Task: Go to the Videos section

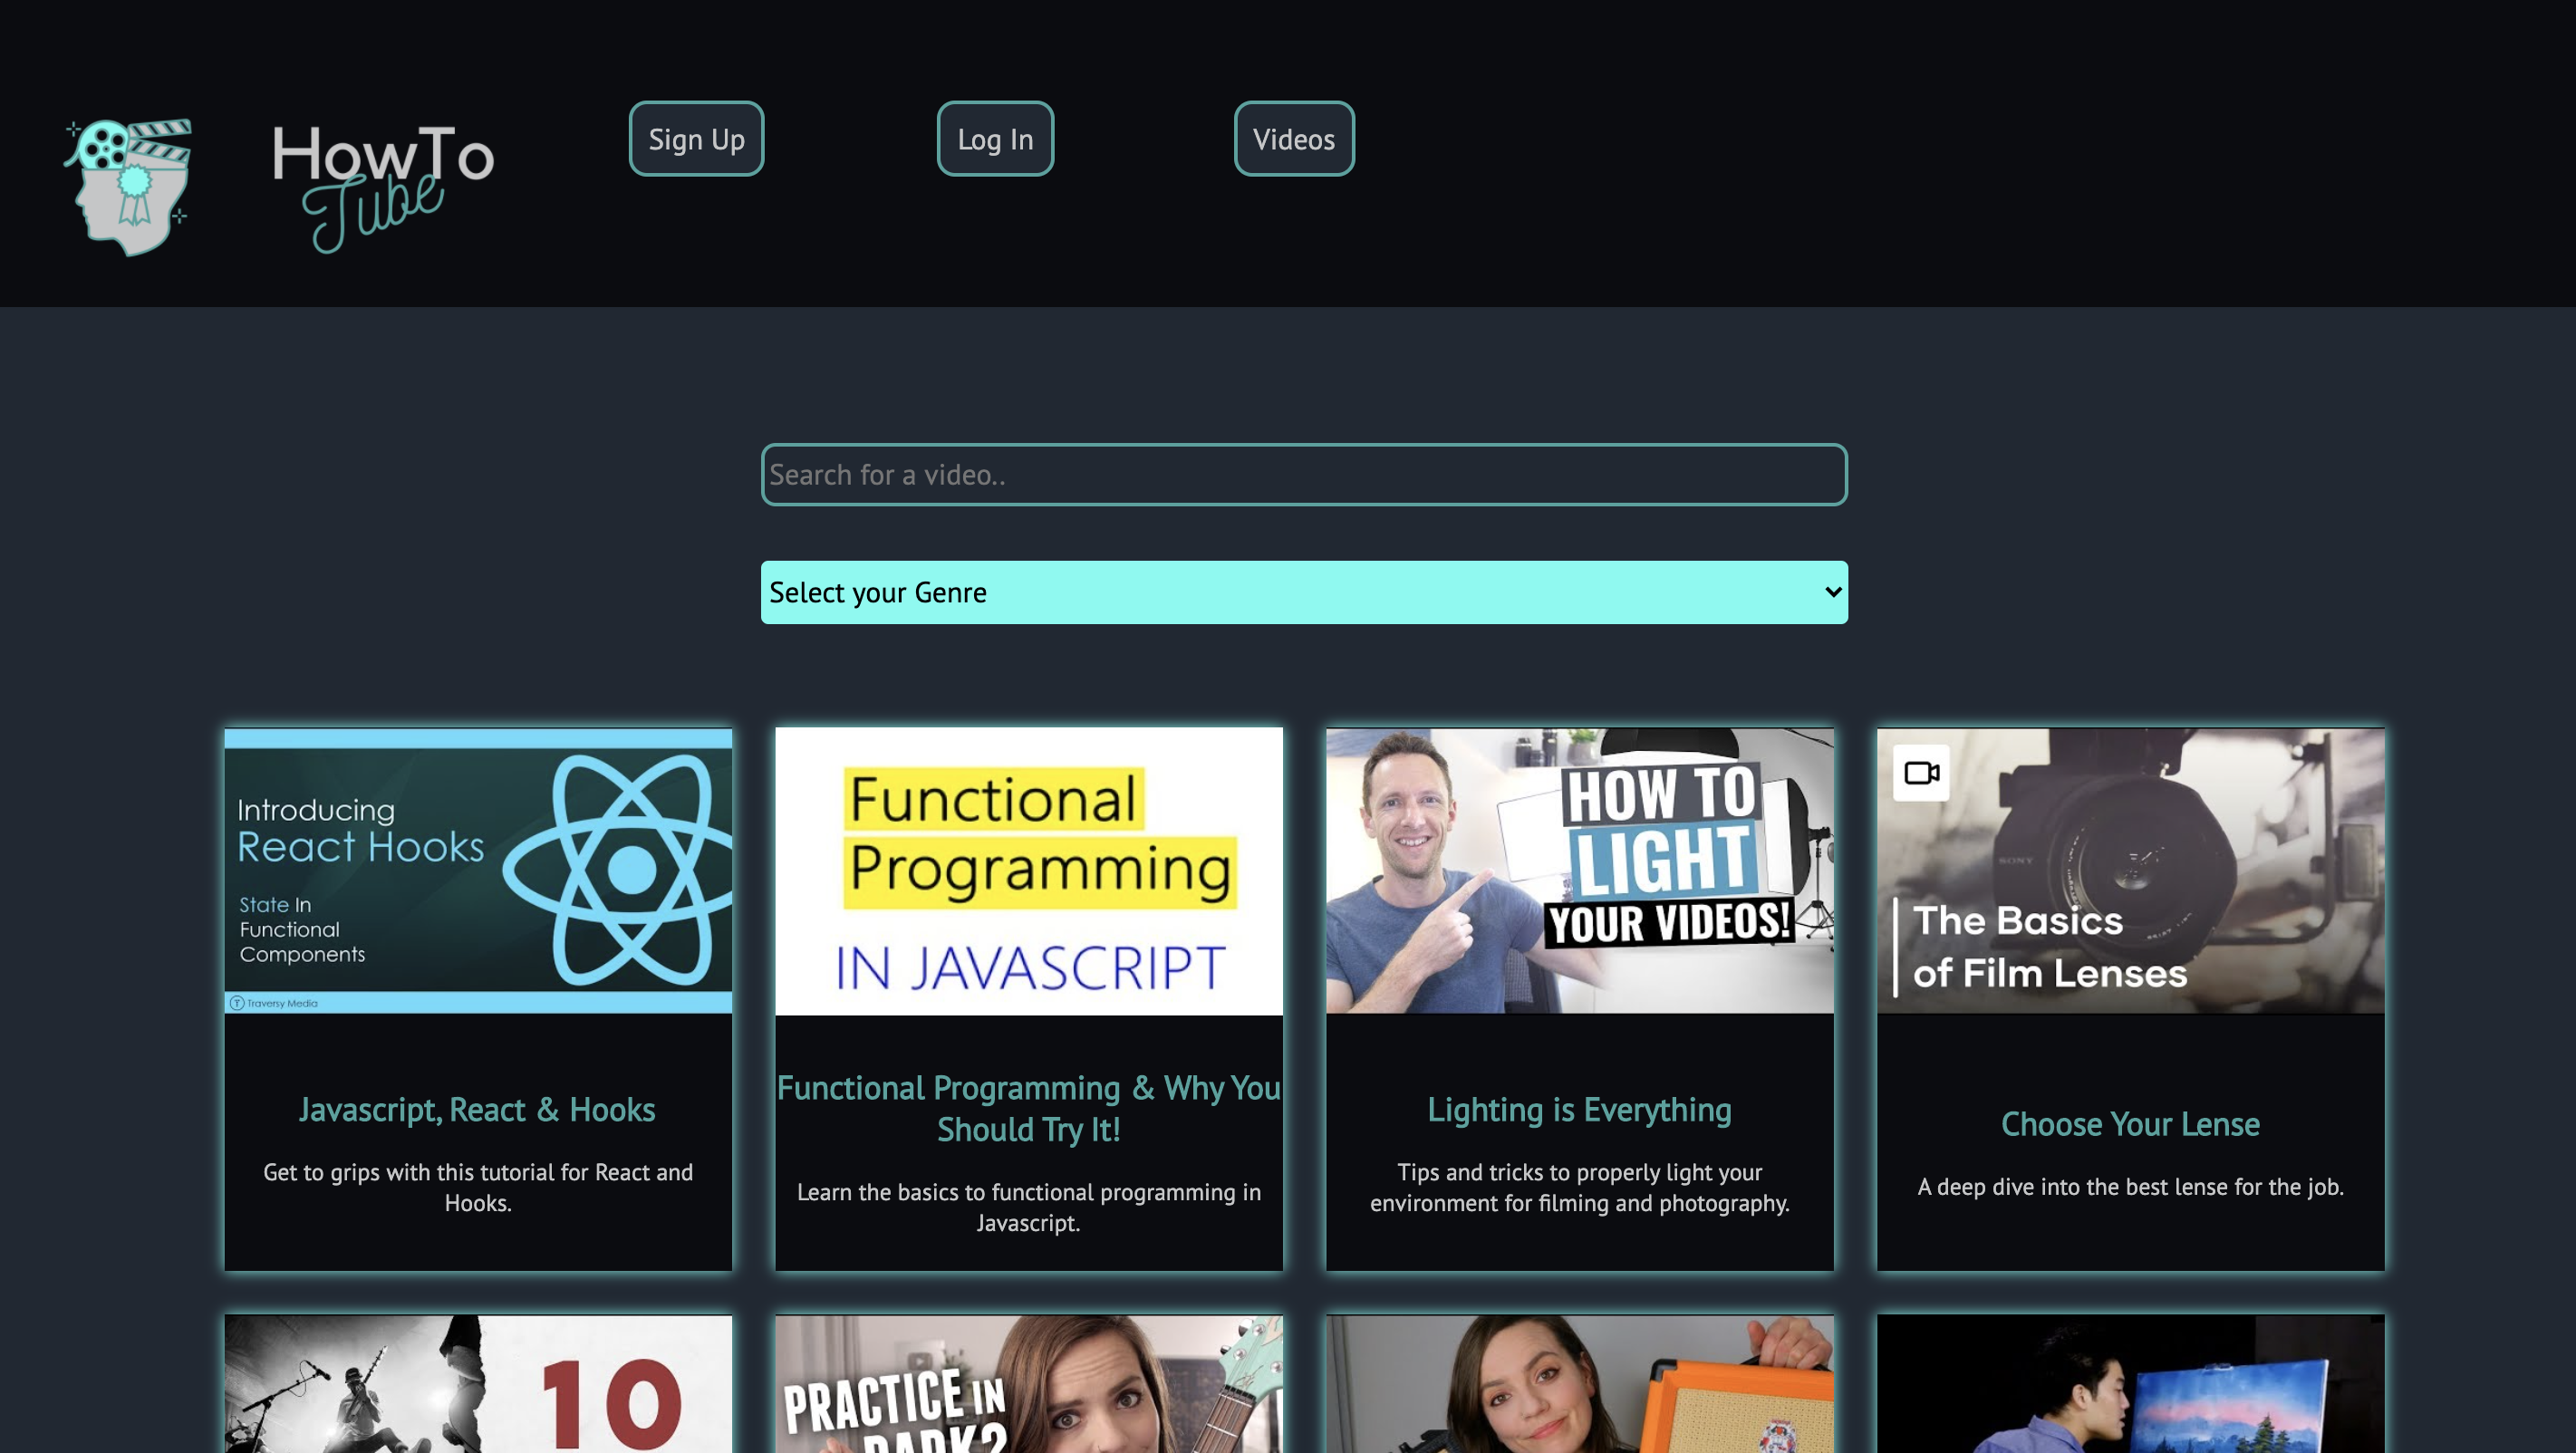Action: point(1293,139)
